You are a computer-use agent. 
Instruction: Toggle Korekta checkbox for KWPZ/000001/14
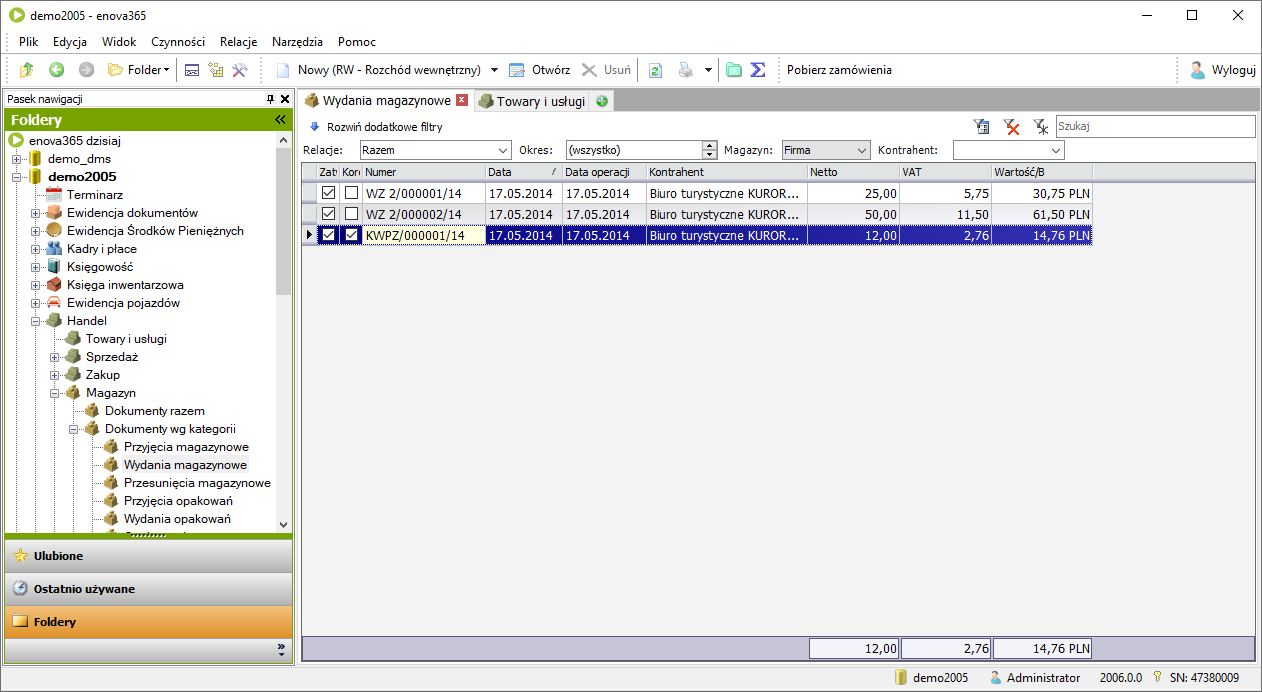point(351,235)
